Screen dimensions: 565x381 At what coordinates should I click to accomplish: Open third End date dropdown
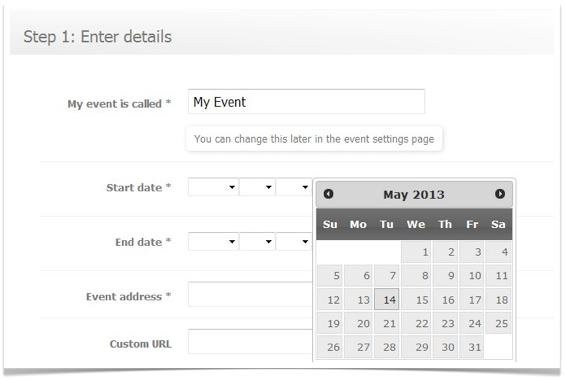294,242
